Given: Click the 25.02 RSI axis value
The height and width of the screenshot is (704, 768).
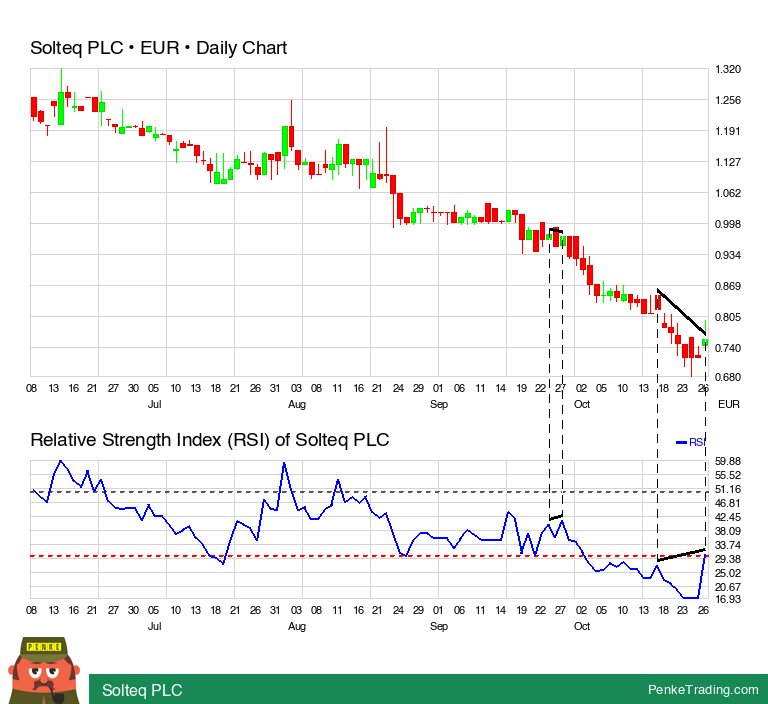Looking at the screenshot, I should pos(728,573).
